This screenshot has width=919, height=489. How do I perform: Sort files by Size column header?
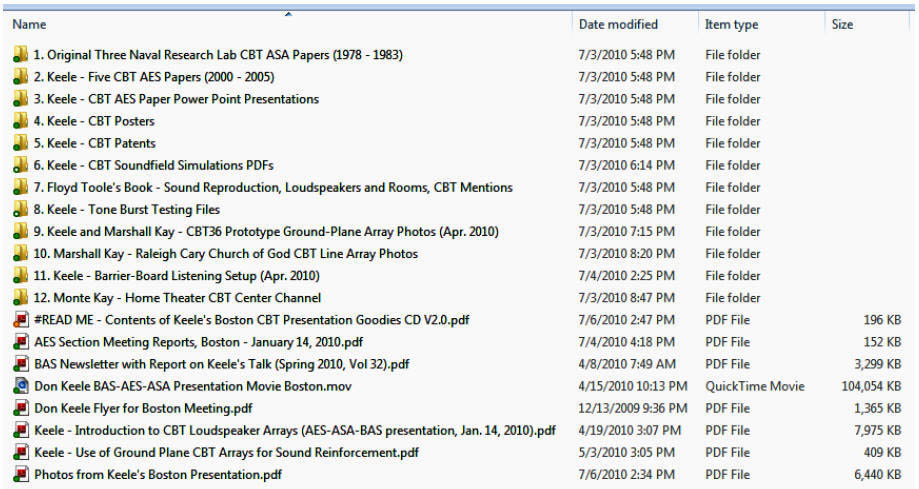[842, 24]
